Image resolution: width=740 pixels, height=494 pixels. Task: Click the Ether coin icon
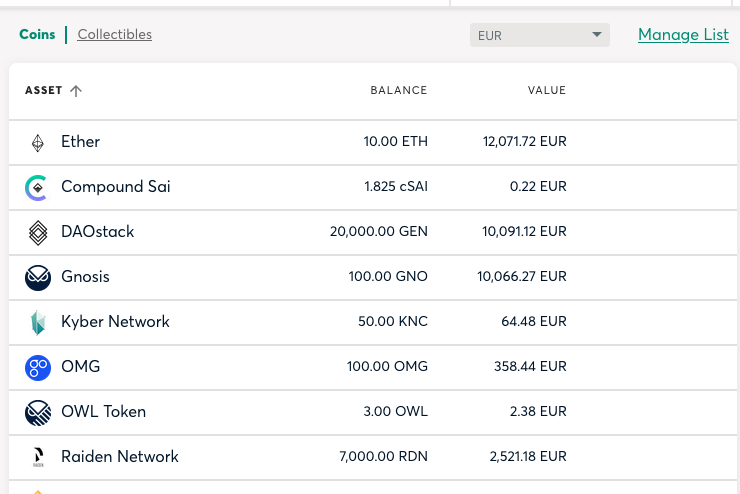click(37, 143)
